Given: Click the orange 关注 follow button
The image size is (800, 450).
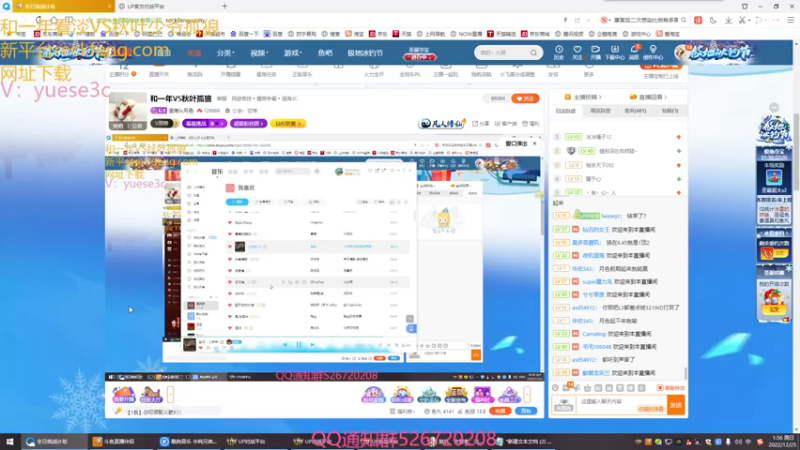Looking at the screenshot, I should (x=525, y=98).
